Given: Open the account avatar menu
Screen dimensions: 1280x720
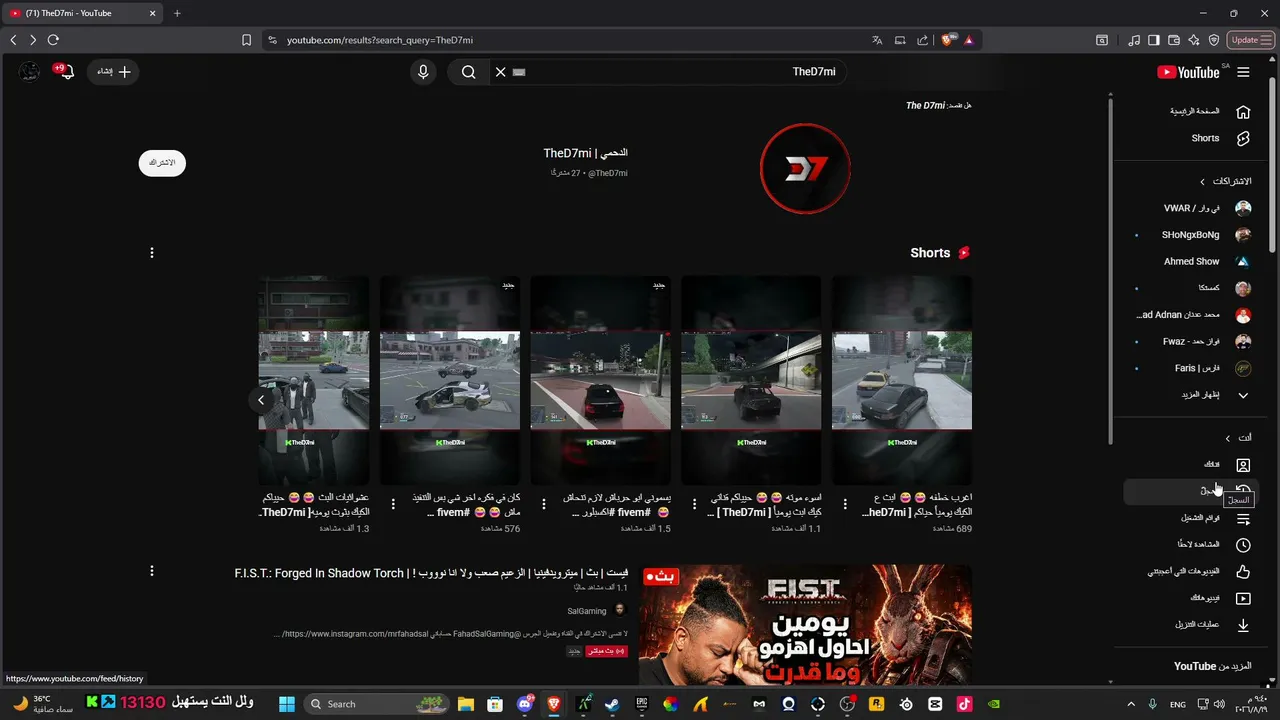Looking at the screenshot, I should click(x=30, y=72).
